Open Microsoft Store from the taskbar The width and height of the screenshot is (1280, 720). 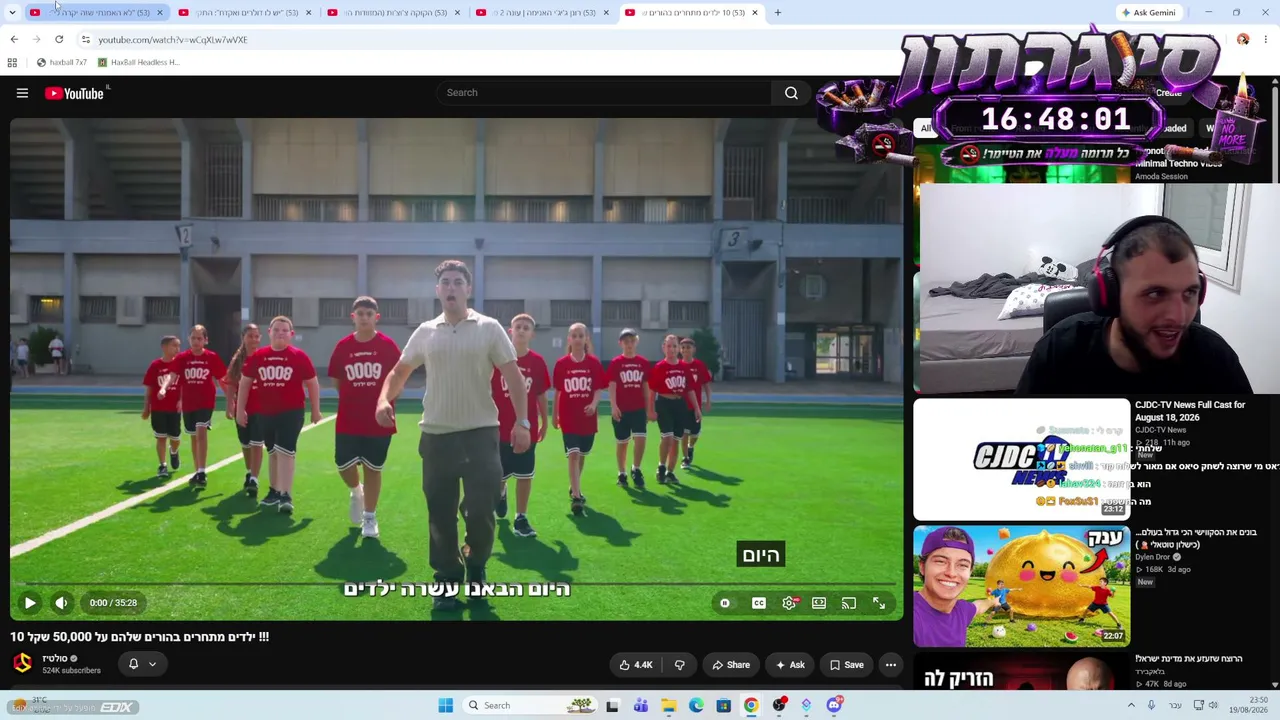pyautogui.click(x=723, y=706)
